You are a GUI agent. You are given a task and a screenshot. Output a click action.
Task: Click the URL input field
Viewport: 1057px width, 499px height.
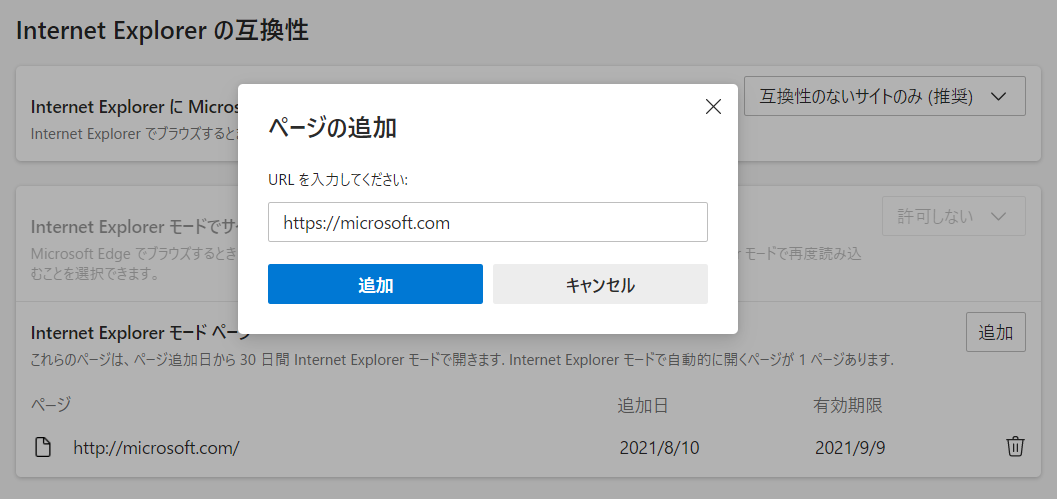[x=487, y=222]
